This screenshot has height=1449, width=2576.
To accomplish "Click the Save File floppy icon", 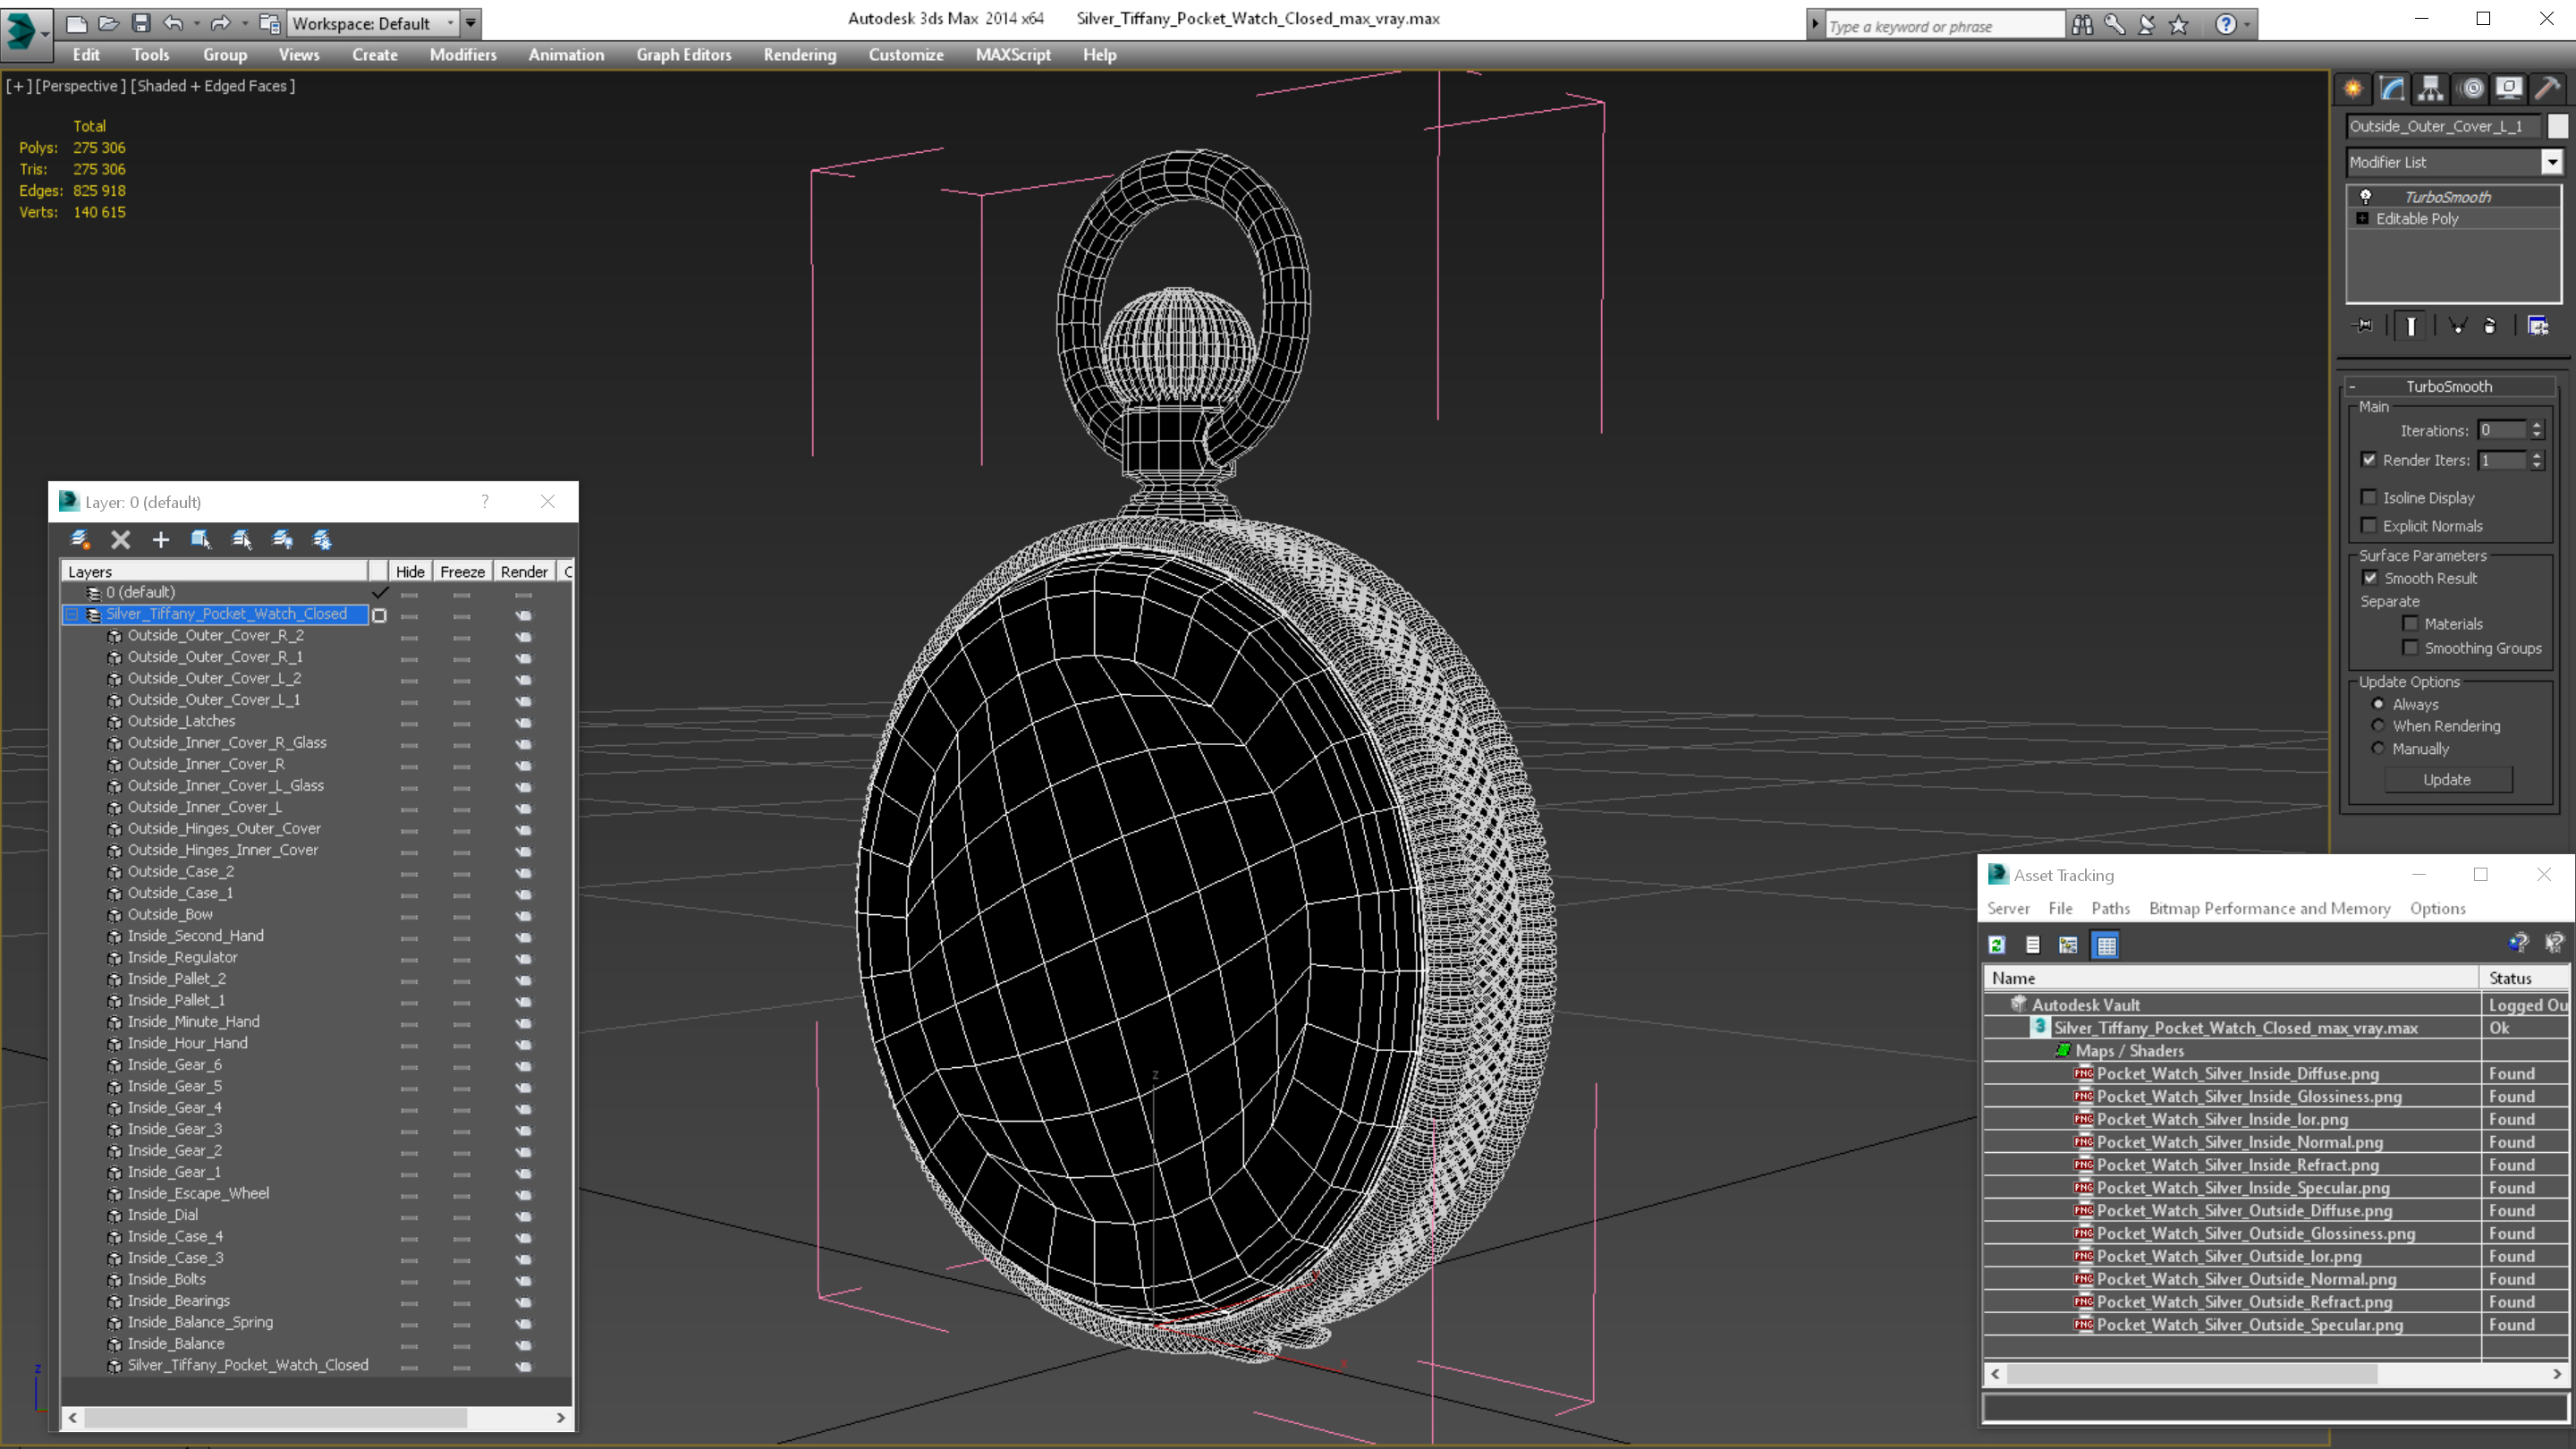I will point(141,23).
